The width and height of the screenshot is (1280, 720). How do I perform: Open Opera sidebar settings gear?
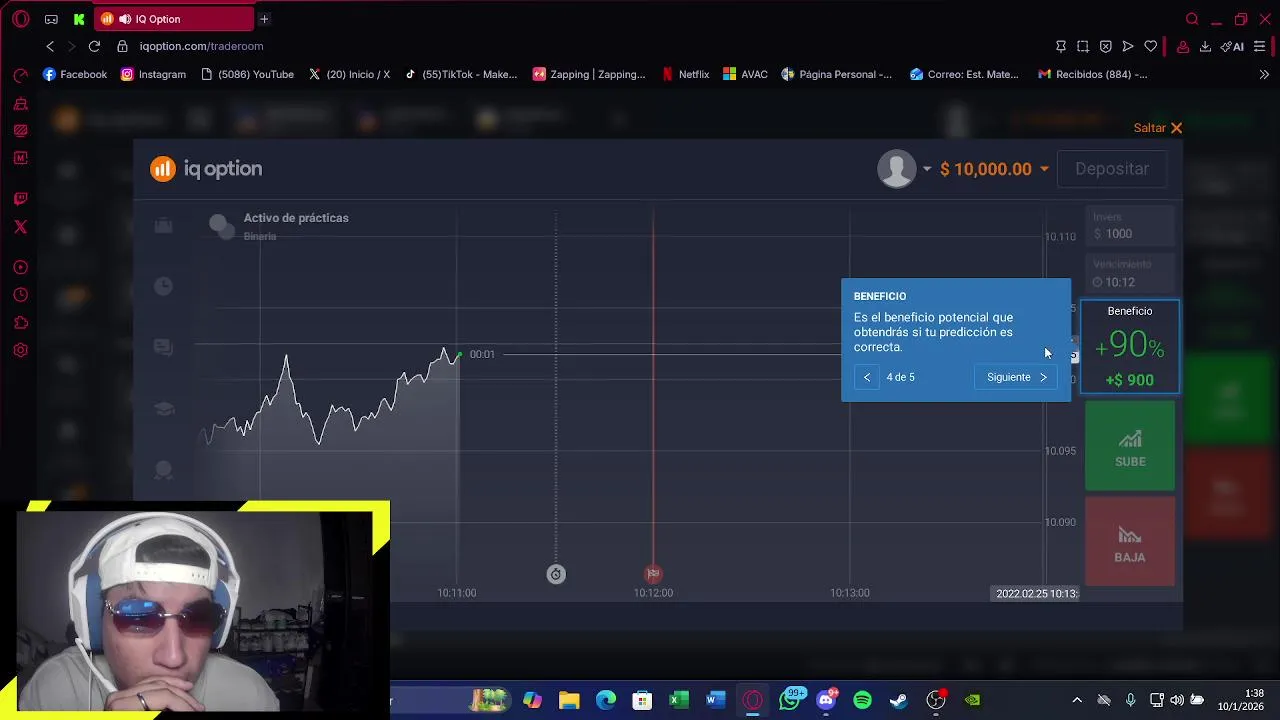click(x=20, y=350)
